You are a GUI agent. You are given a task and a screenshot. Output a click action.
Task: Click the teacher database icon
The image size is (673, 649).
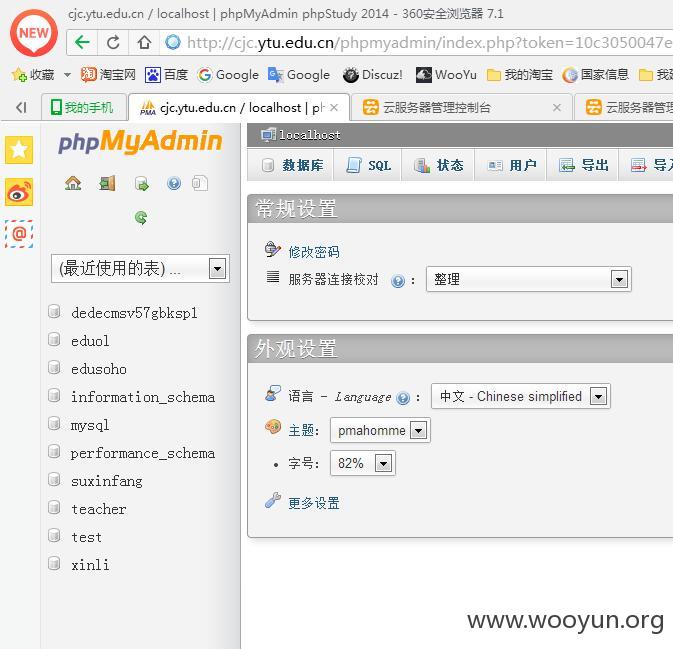coord(54,507)
